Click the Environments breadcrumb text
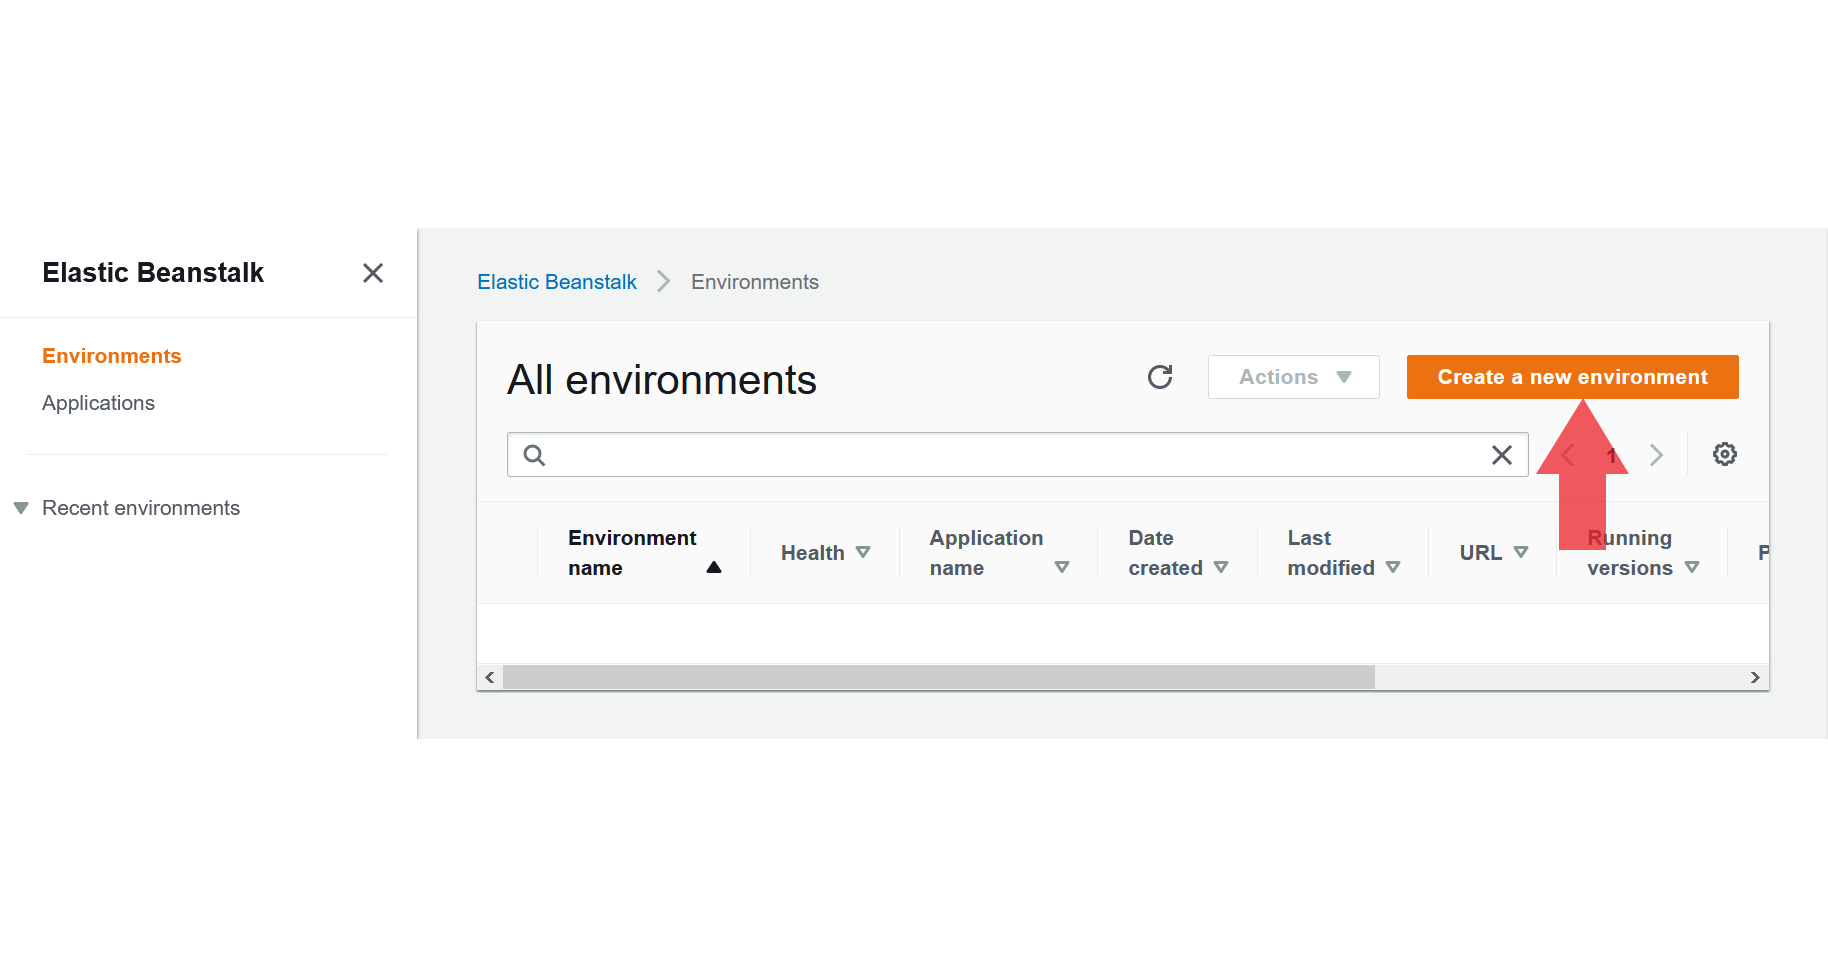This screenshot has height=966, width=1828. pyautogui.click(x=755, y=282)
